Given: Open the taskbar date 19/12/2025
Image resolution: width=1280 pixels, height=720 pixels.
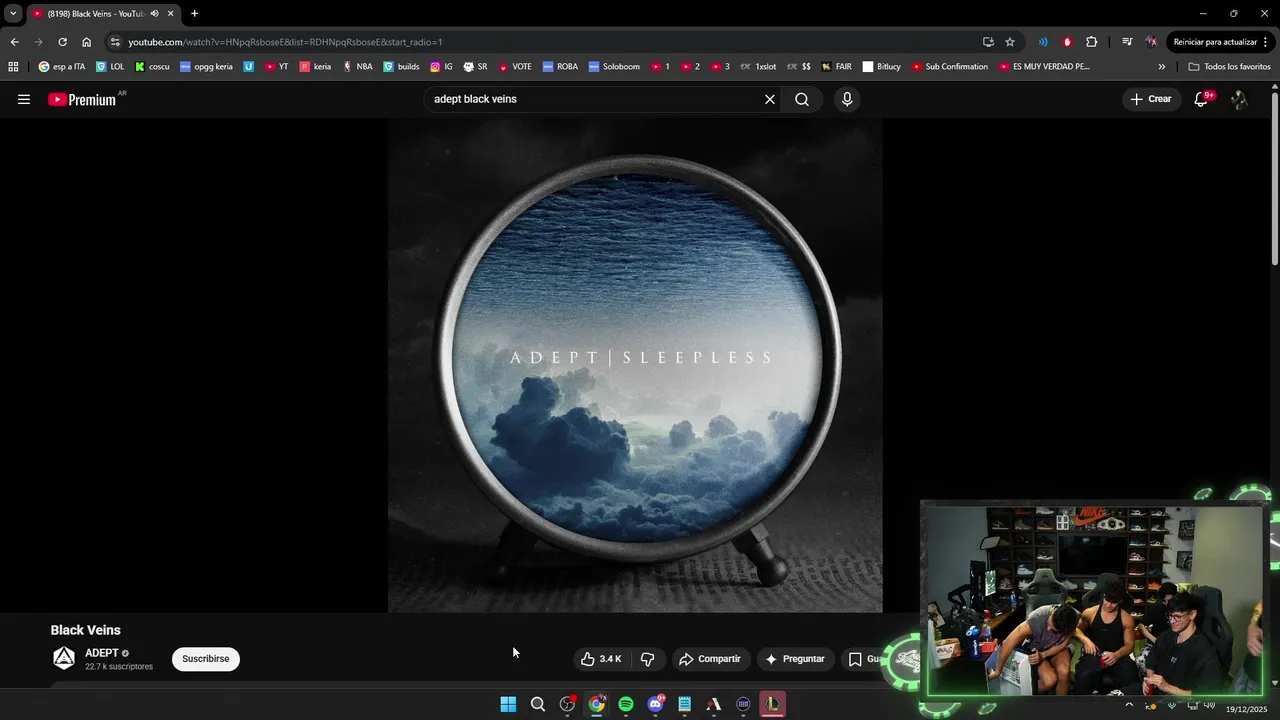Looking at the screenshot, I should 1246,709.
